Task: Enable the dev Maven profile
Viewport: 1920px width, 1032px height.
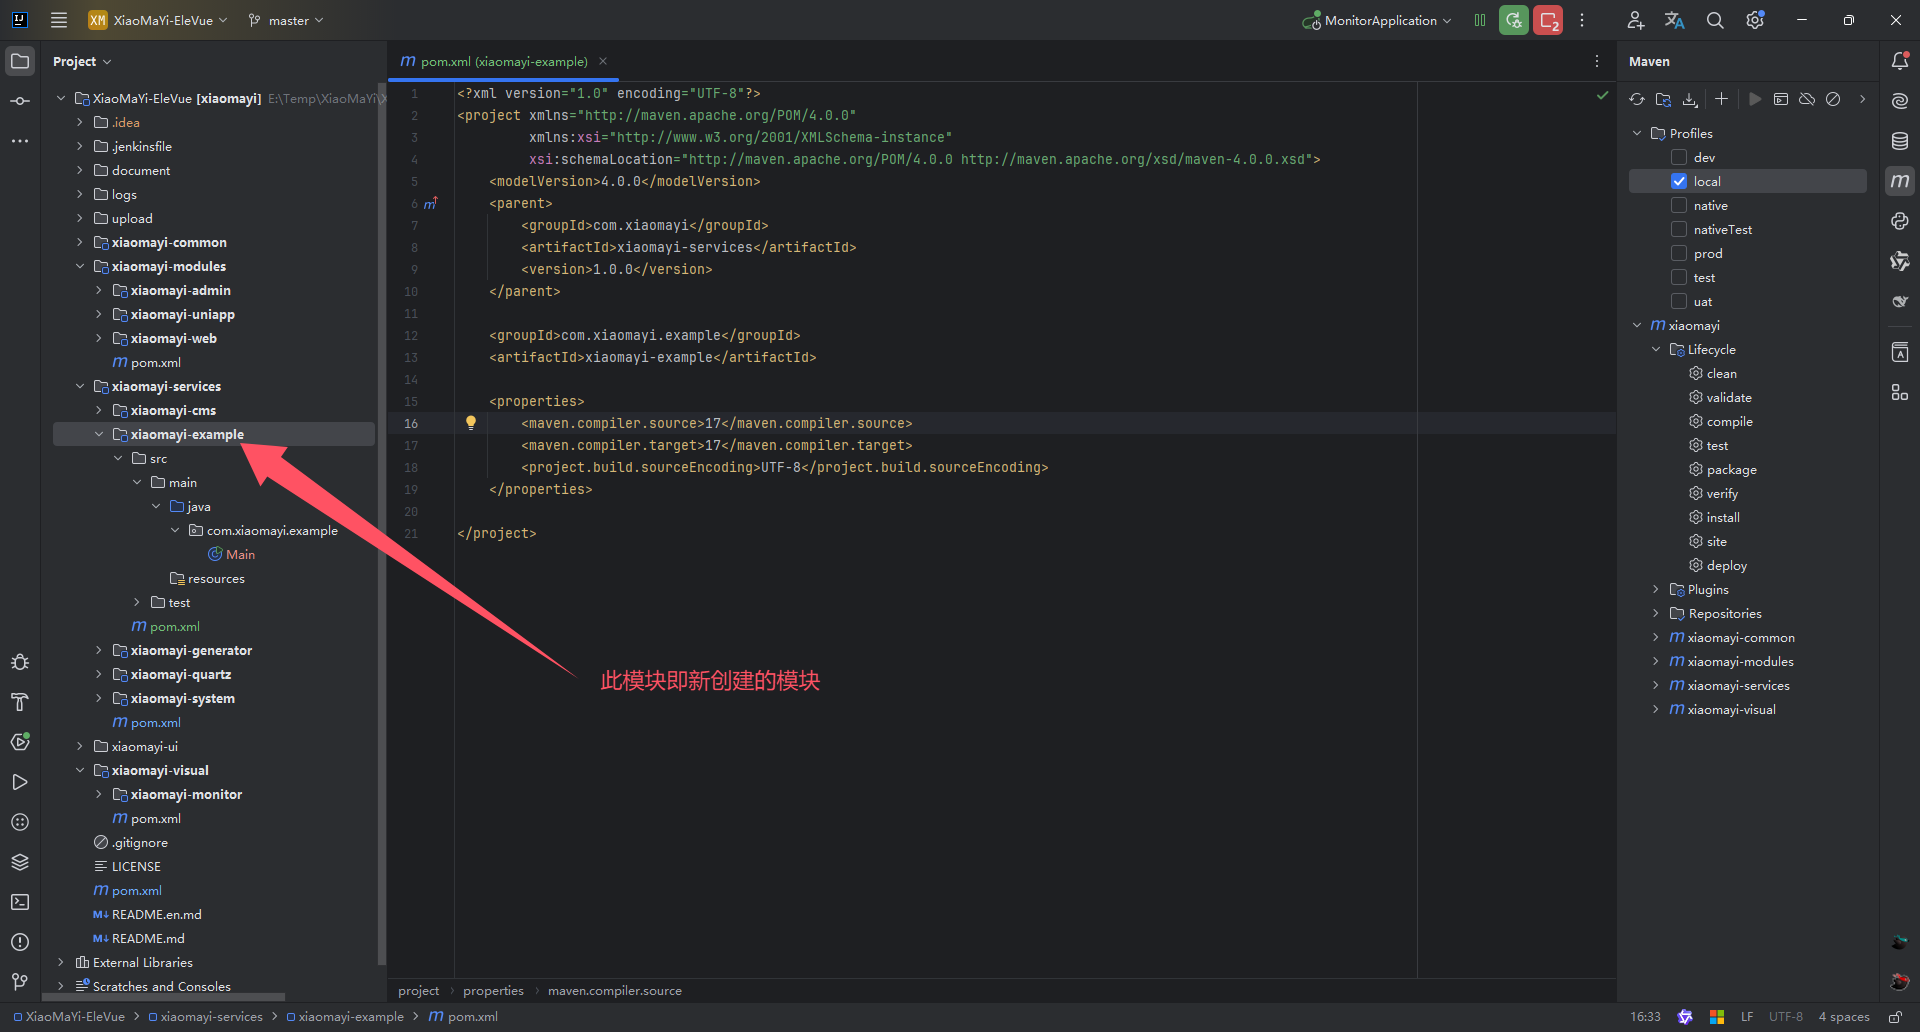Action: click(x=1679, y=157)
